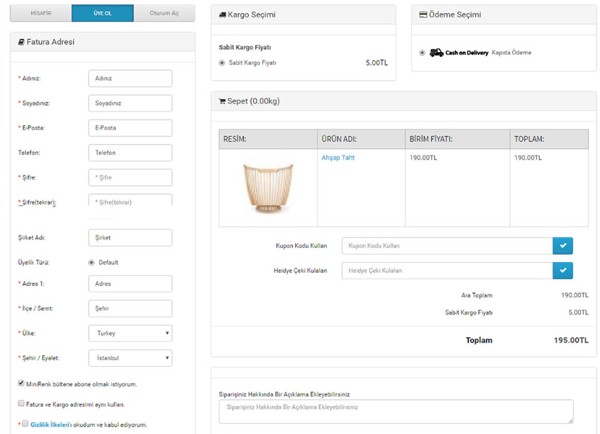Viewport: 600px width, 434px height.
Task: Click the E-Posta input field
Action: (130, 128)
